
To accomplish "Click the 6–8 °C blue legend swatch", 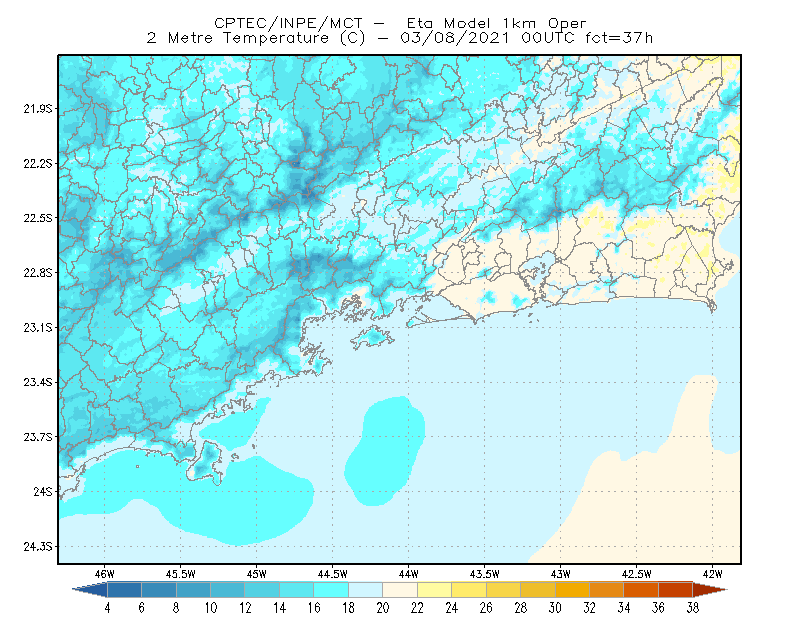I will (x=159, y=590).
